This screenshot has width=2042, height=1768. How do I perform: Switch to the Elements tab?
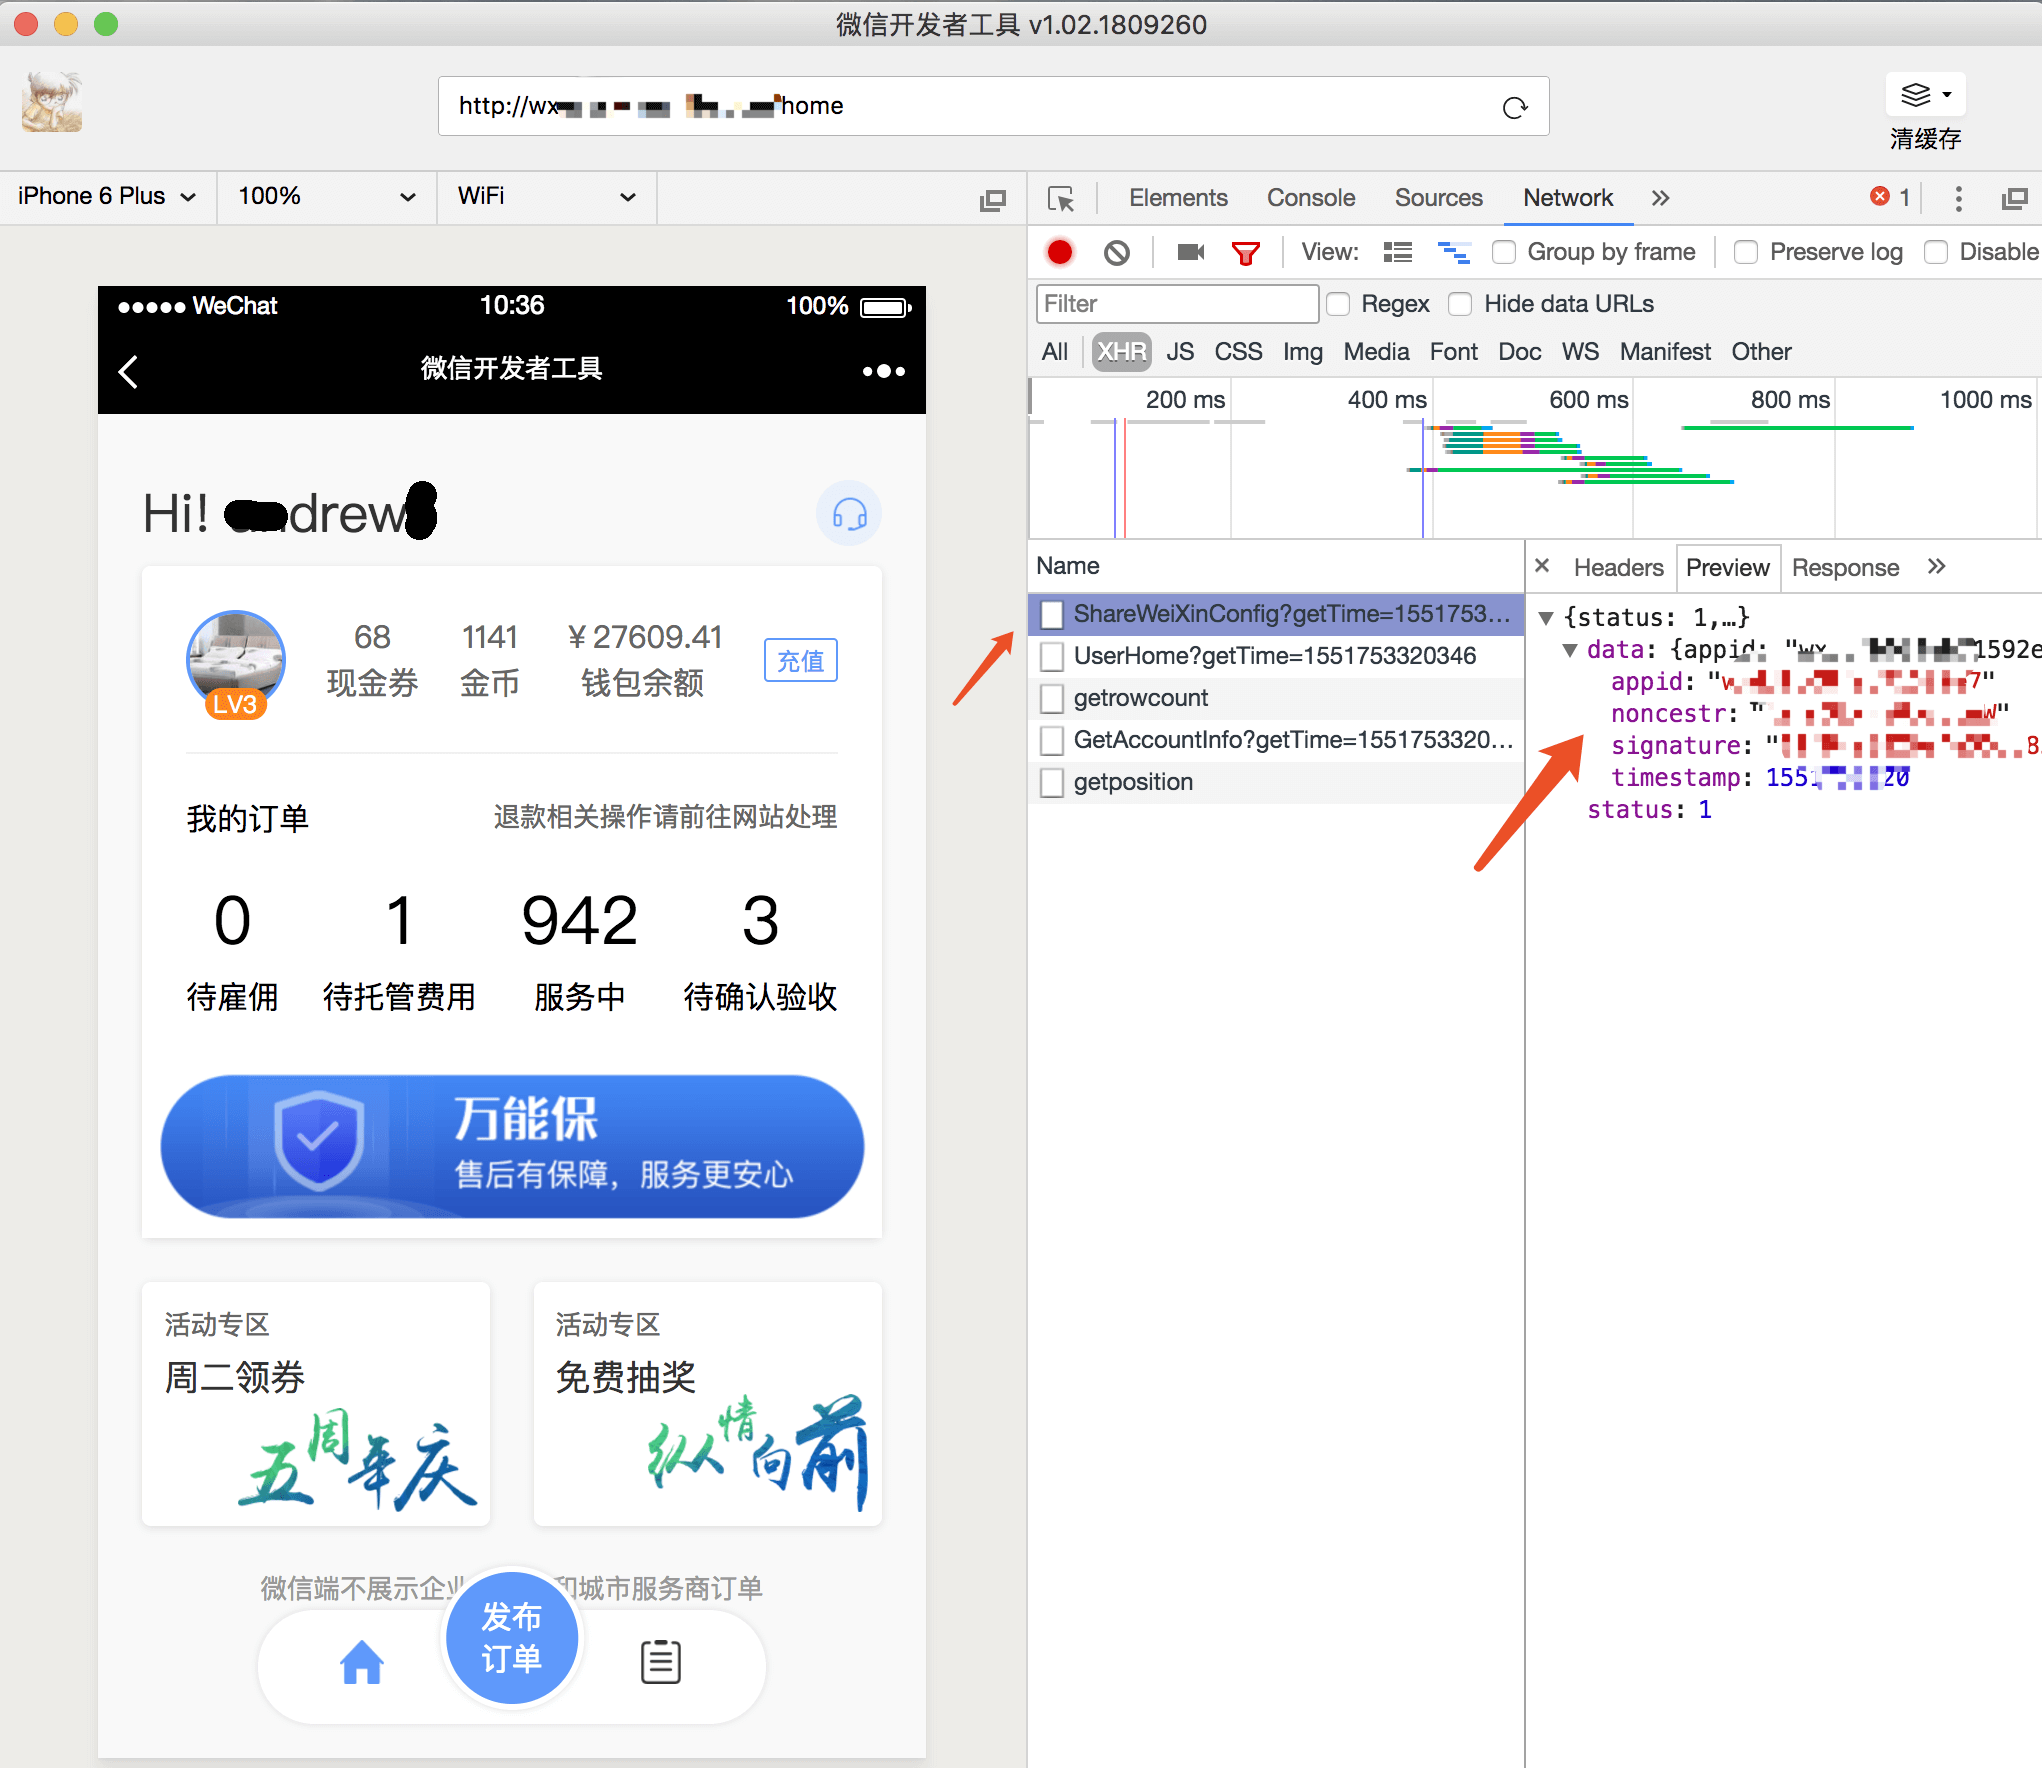pos(1178,198)
